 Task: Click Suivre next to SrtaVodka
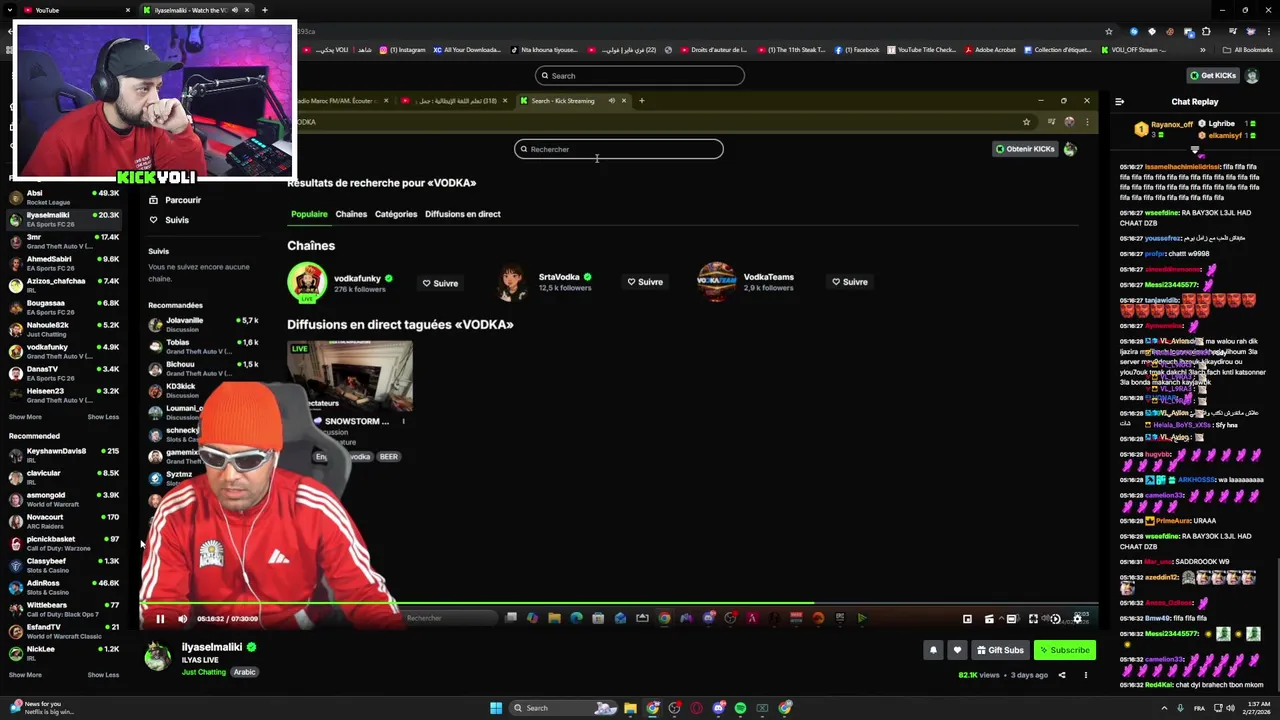click(x=645, y=282)
